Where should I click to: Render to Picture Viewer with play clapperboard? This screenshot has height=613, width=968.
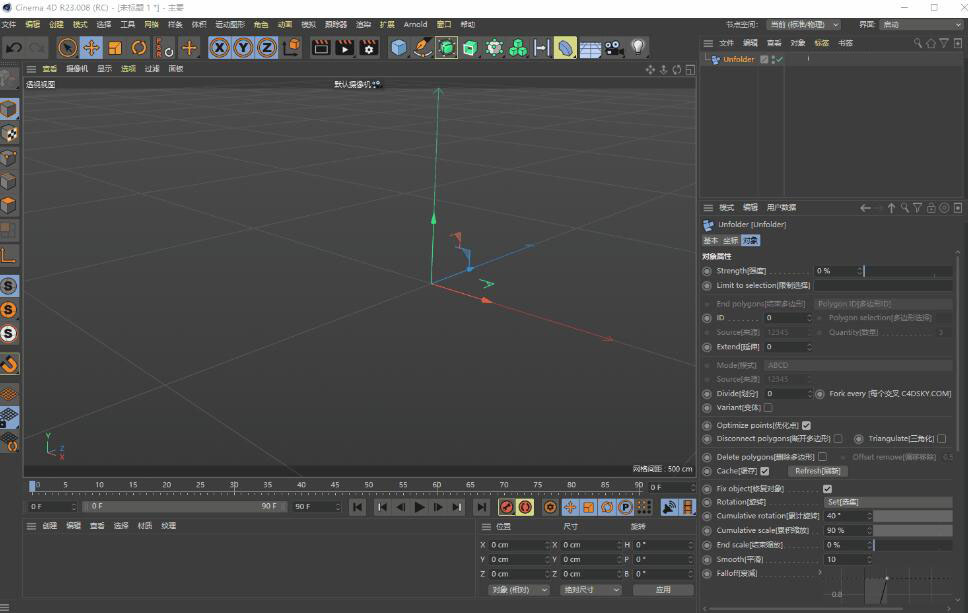click(344, 48)
